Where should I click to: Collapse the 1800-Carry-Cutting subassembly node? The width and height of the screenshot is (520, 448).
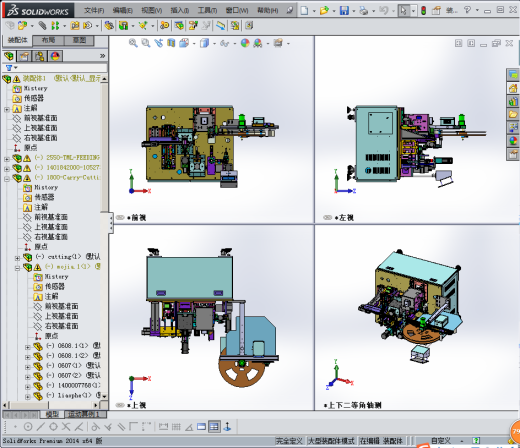pos(7,179)
